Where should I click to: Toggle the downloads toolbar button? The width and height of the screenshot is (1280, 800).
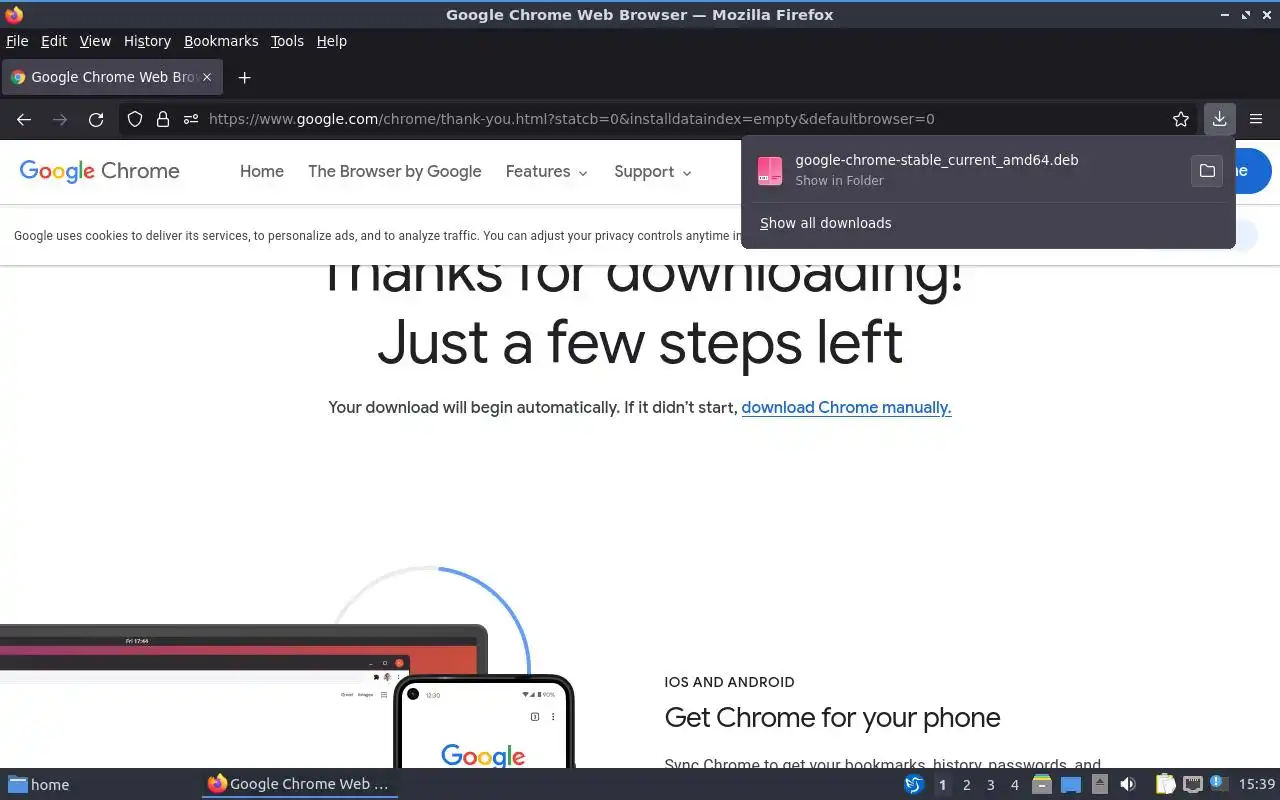[x=1219, y=119]
